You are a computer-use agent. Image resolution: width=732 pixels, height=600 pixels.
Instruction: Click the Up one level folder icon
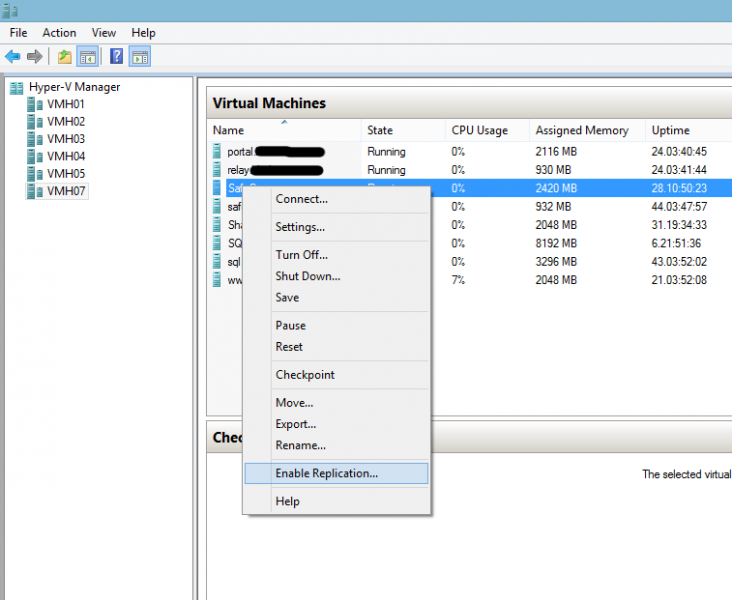(65, 56)
